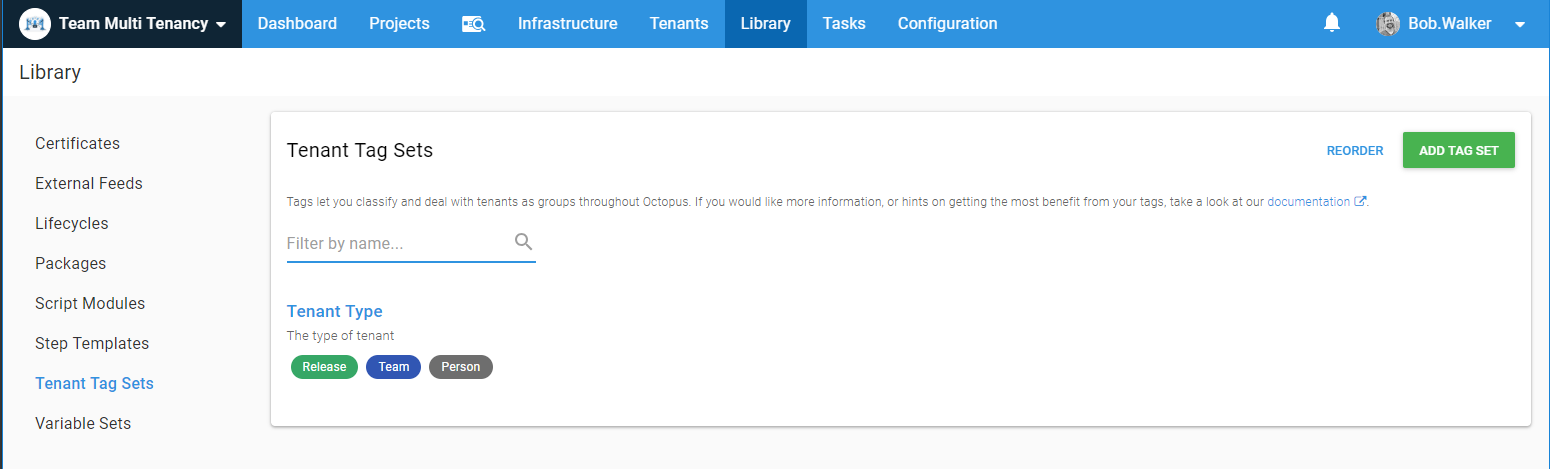
Task: Select the green Release tag
Action: coord(324,367)
